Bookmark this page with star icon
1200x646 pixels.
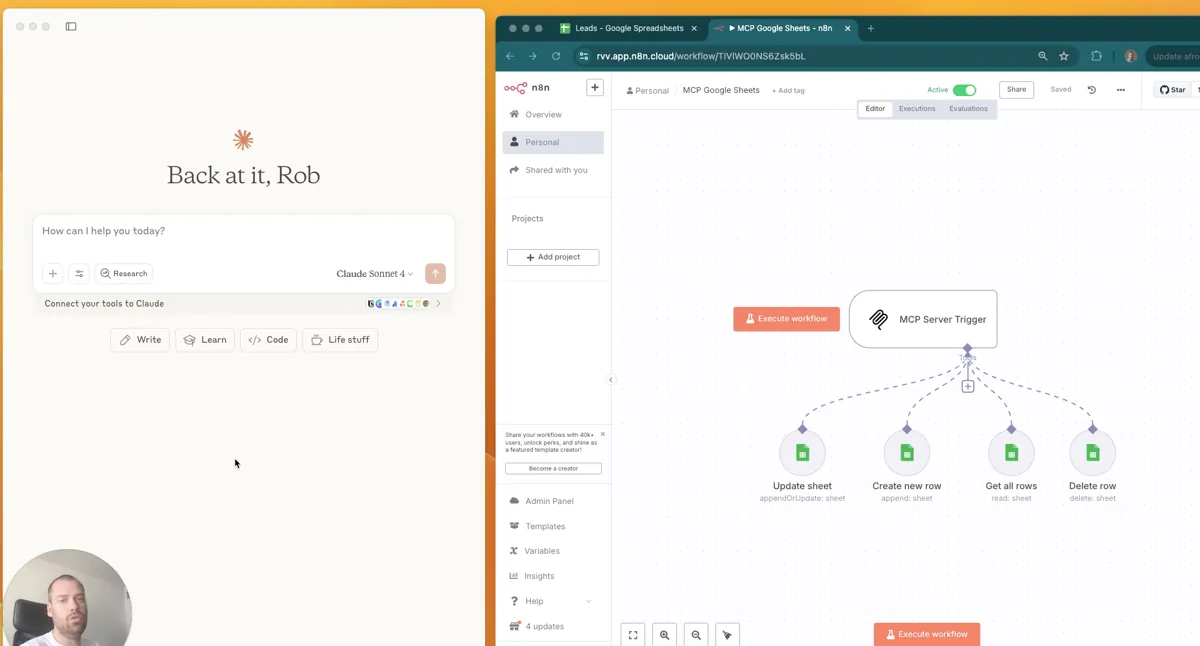point(1064,56)
